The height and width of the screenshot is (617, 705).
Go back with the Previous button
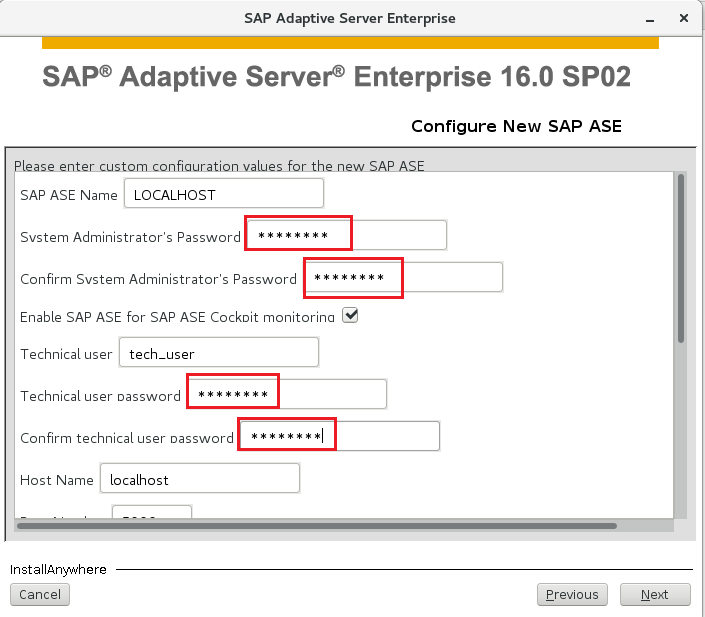tap(572, 595)
